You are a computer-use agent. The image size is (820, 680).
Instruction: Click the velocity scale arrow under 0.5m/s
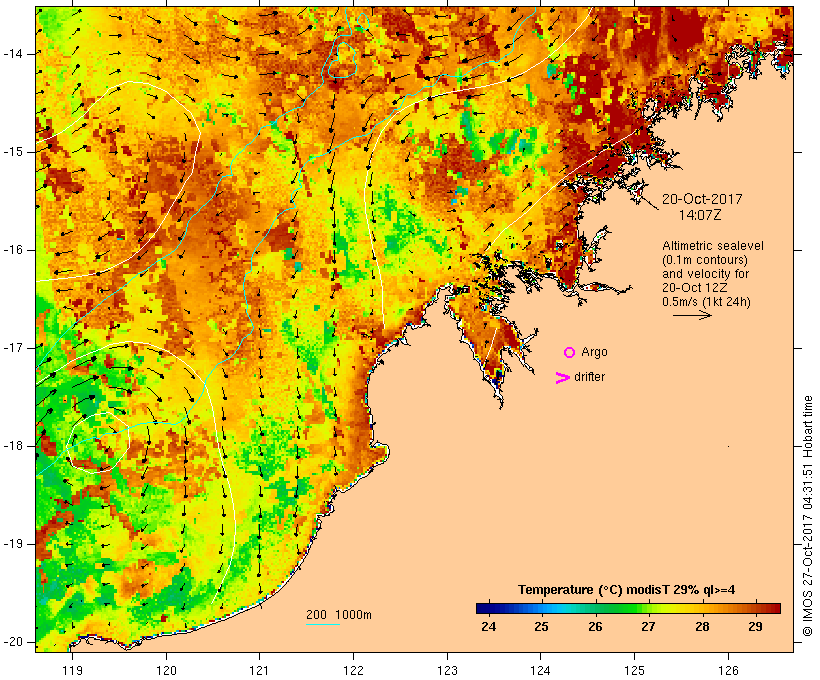click(x=692, y=315)
